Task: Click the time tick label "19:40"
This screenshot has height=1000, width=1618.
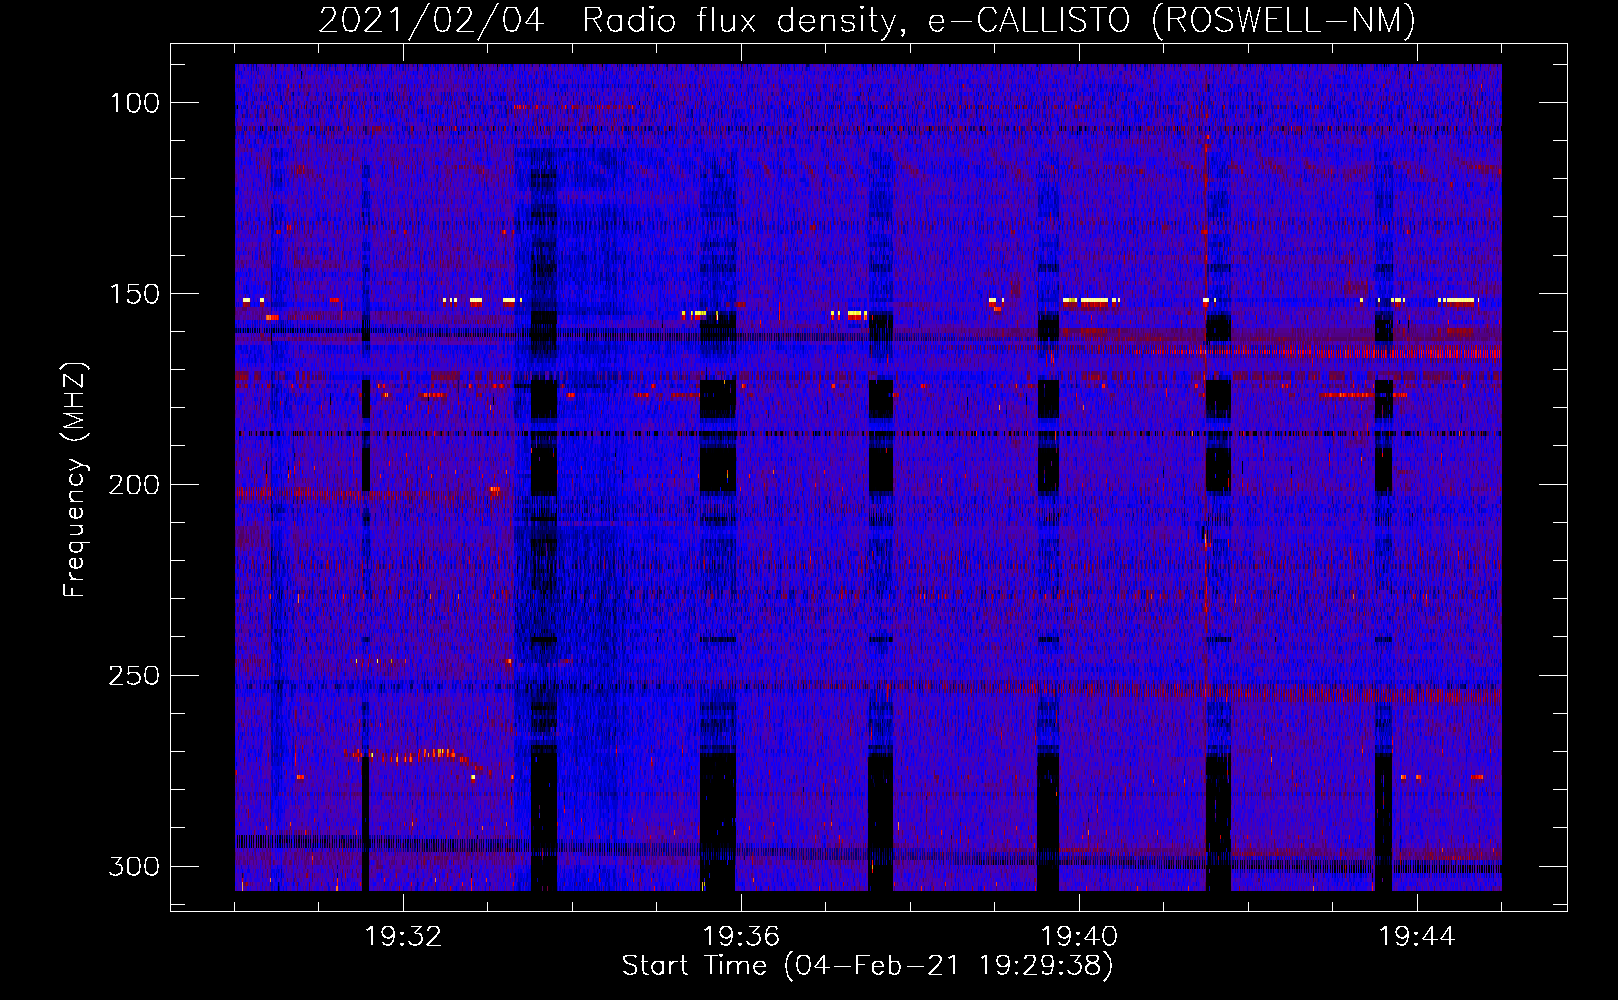Action: pyautogui.click(x=1079, y=937)
